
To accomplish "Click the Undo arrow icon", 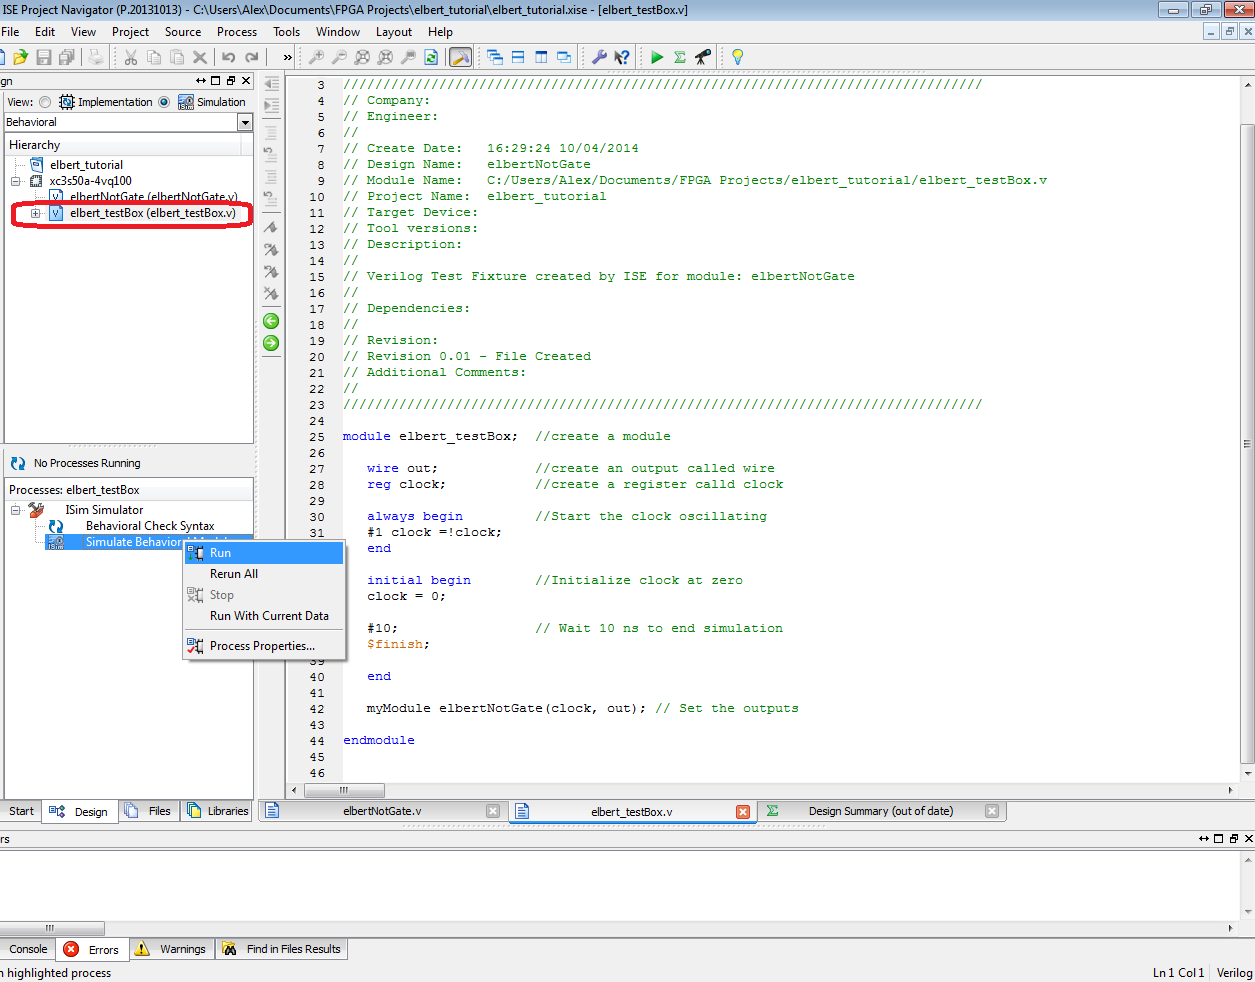I will (228, 57).
